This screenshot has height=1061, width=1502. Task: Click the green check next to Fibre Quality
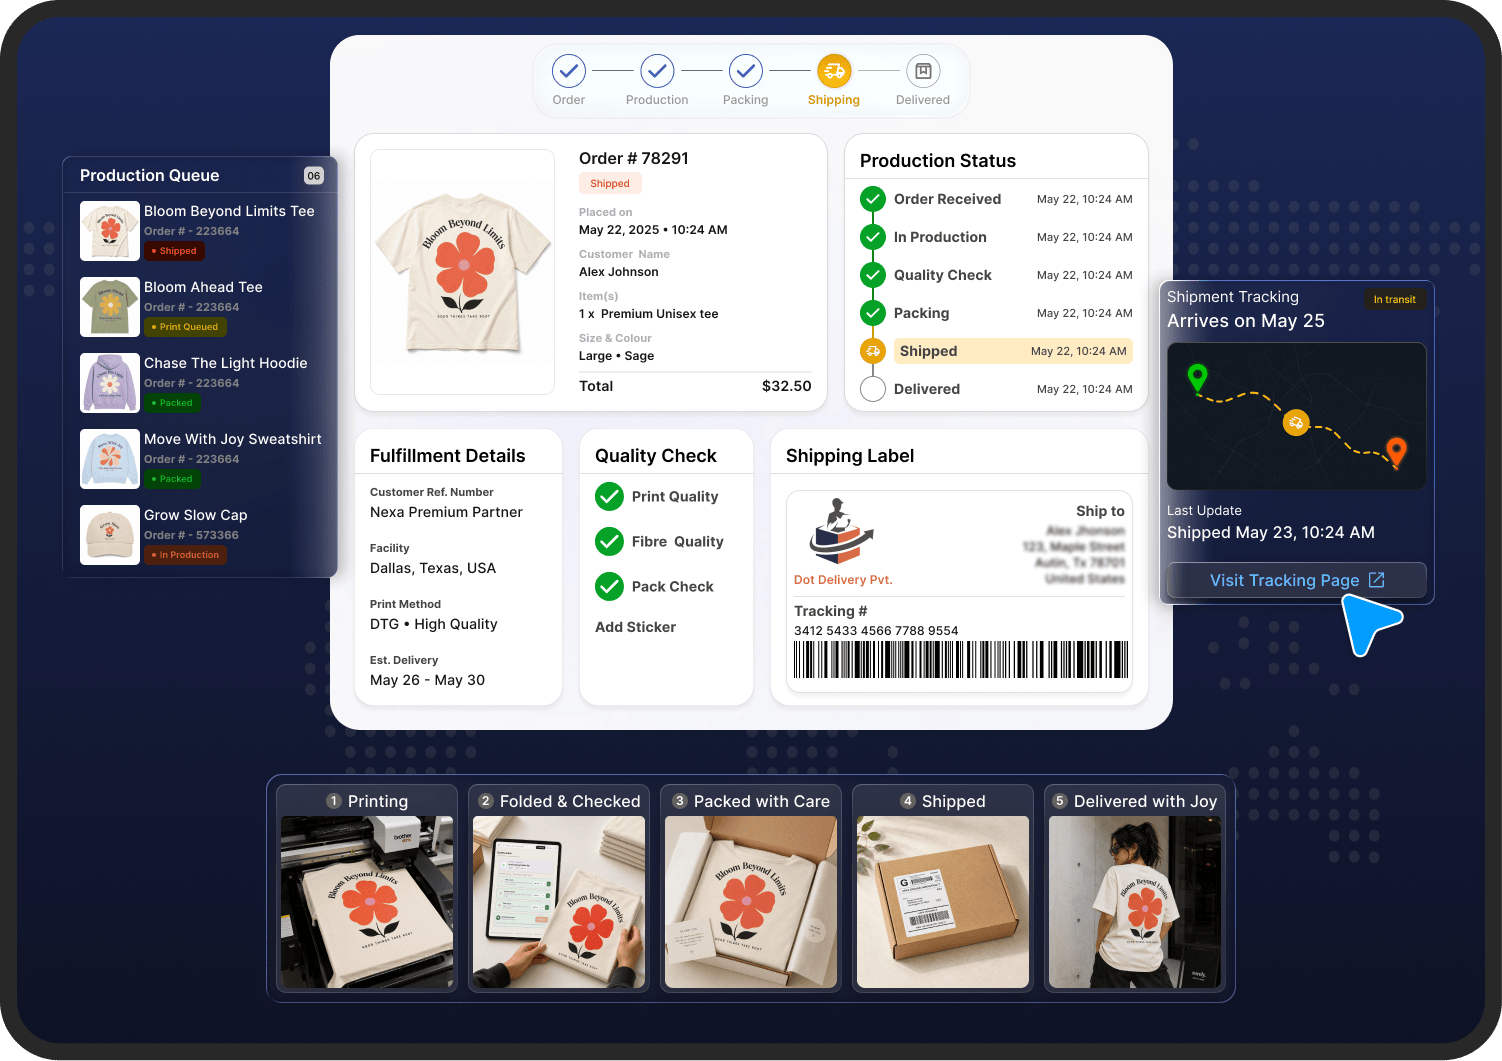coord(609,541)
